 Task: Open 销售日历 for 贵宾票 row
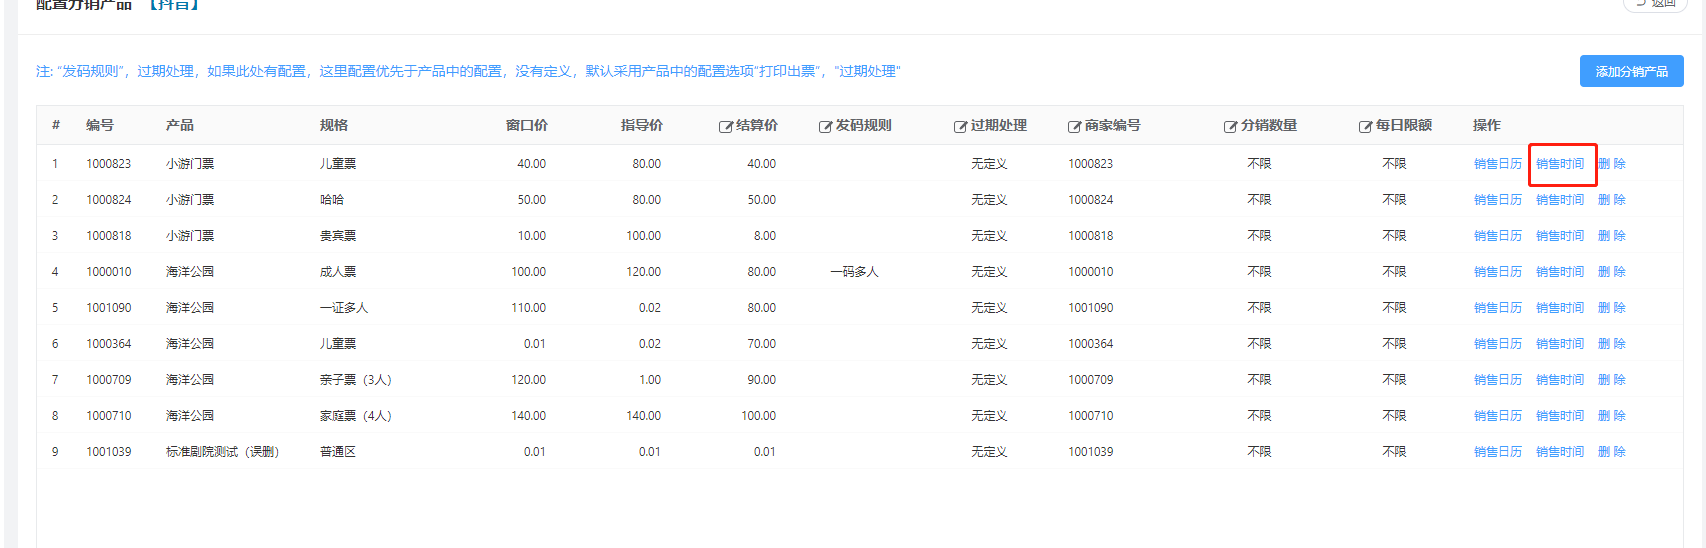pos(1497,236)
